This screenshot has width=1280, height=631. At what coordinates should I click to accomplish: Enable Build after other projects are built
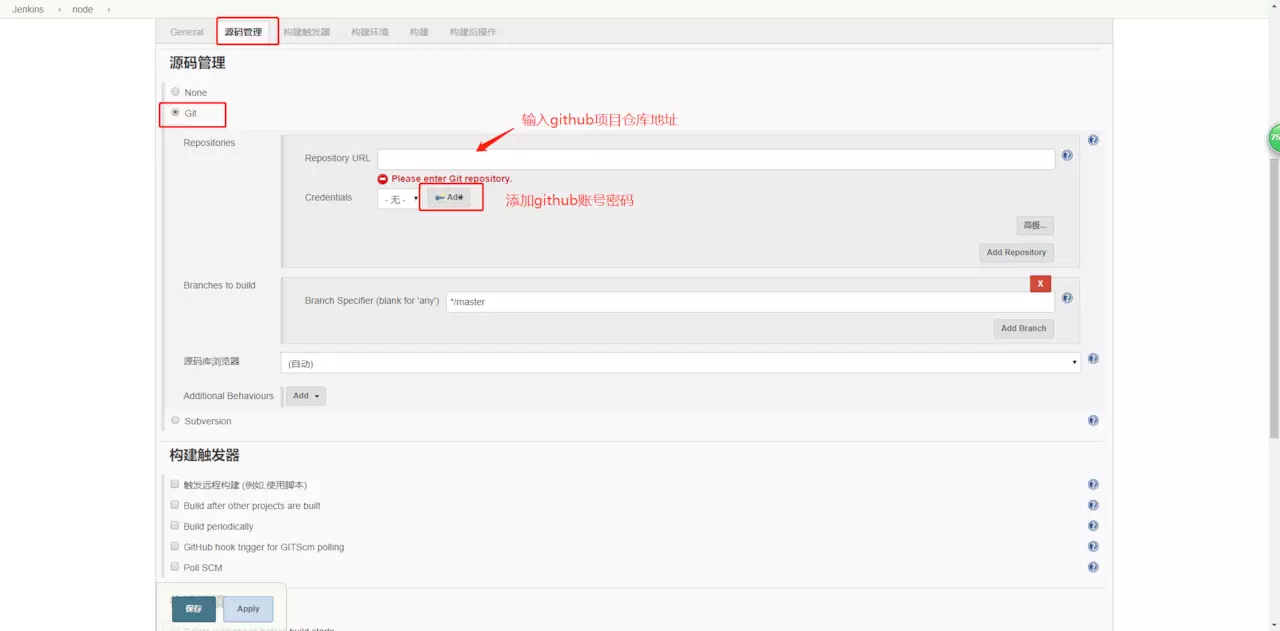click(175, 505)
